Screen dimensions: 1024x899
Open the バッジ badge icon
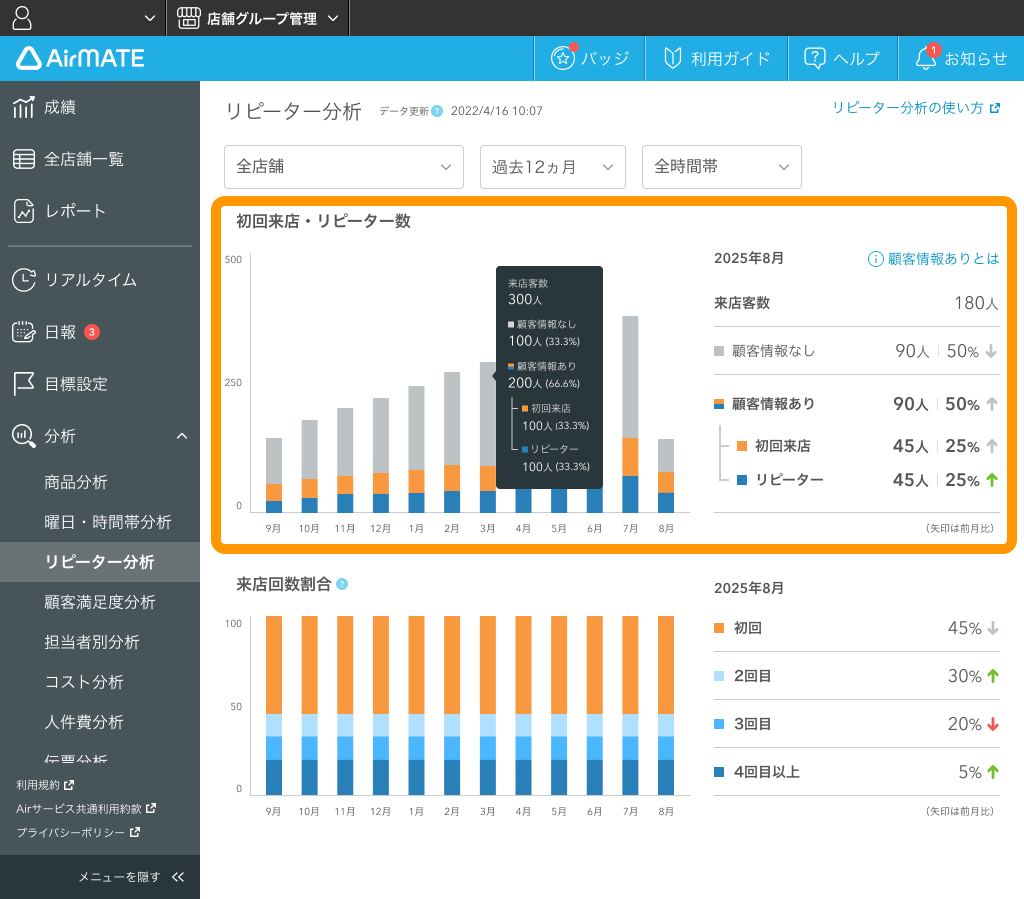coord(563,58)
